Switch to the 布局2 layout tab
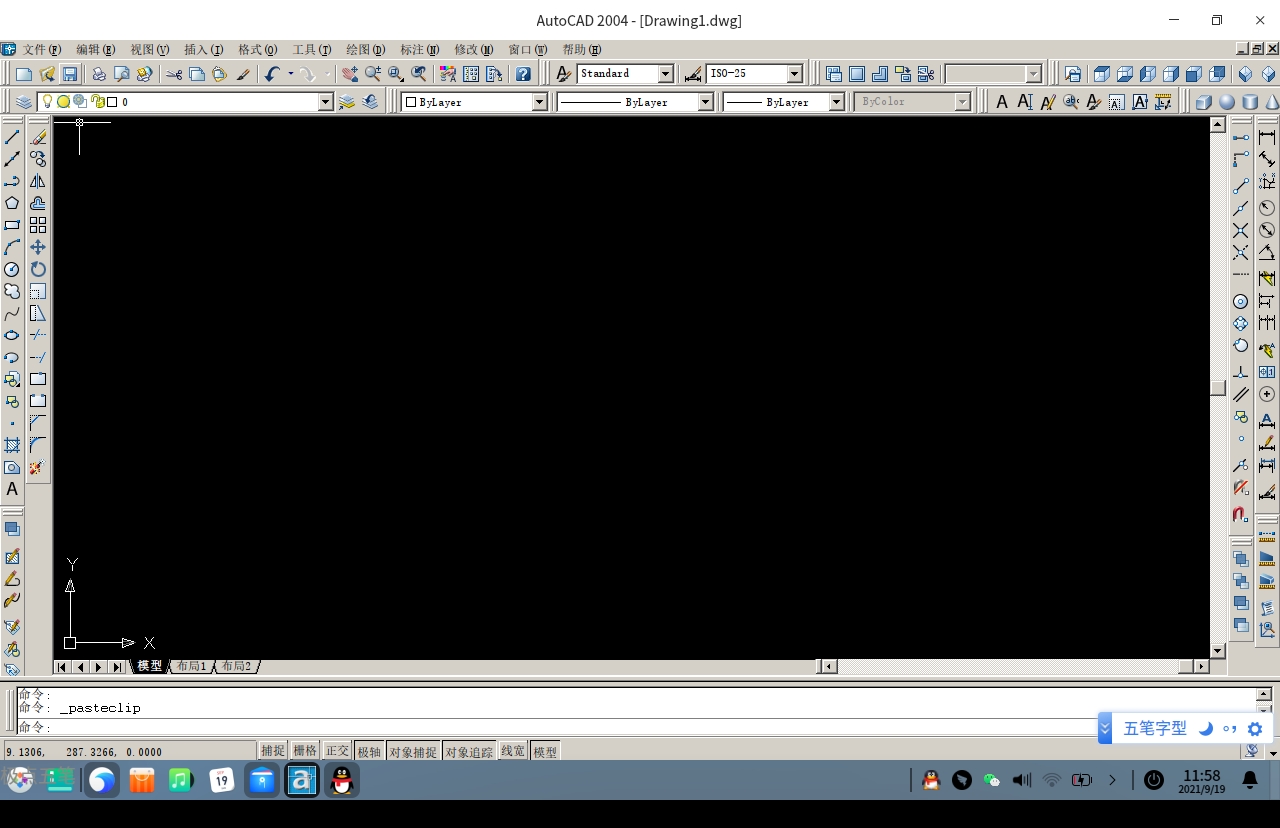Screen dimensions: 1280x828 coord(237,666)
